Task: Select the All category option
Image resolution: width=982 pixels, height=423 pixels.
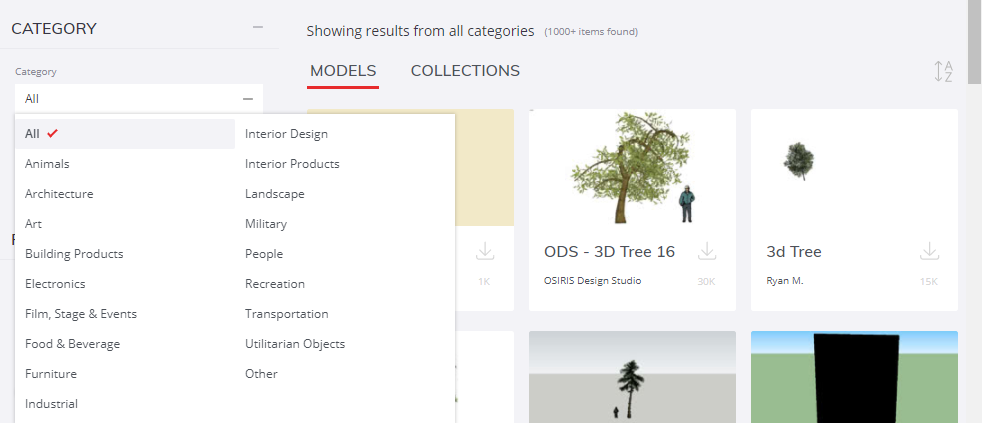Action: tap(125, 133)
